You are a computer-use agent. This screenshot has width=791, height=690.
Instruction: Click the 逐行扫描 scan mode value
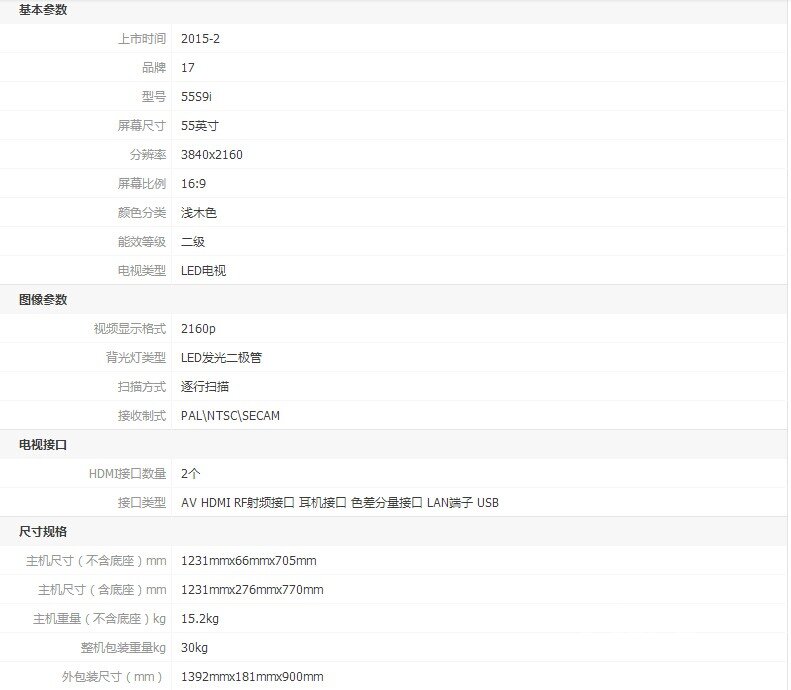point(205,387)
